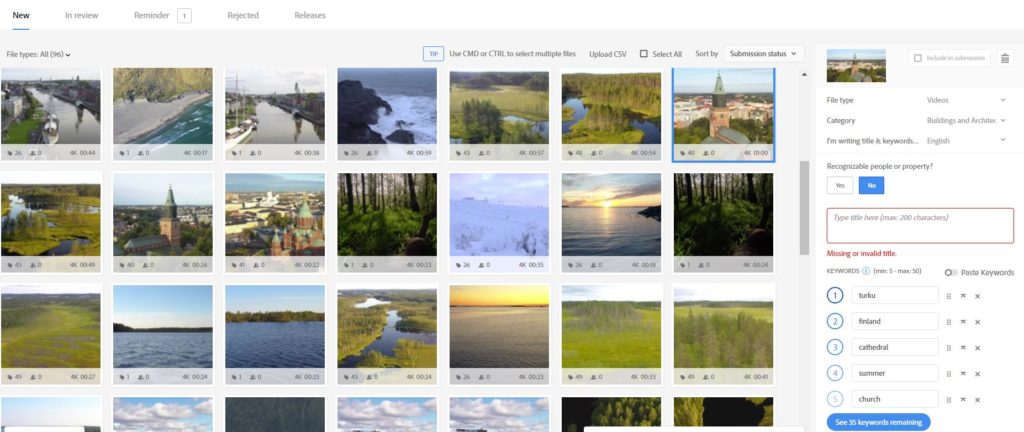
Task: Select the red-domed cathedral thumbnail 00:22
Action: (x=275, y=222)
